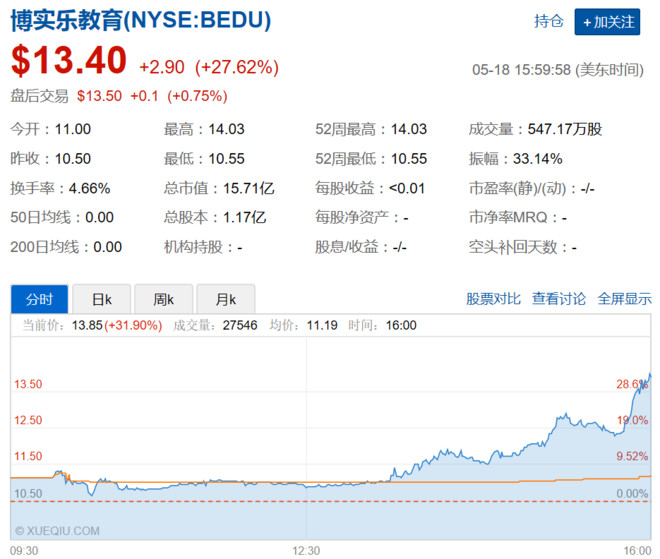Click the 13.50 price axis label
660x559 pixels.
point(28,385)
